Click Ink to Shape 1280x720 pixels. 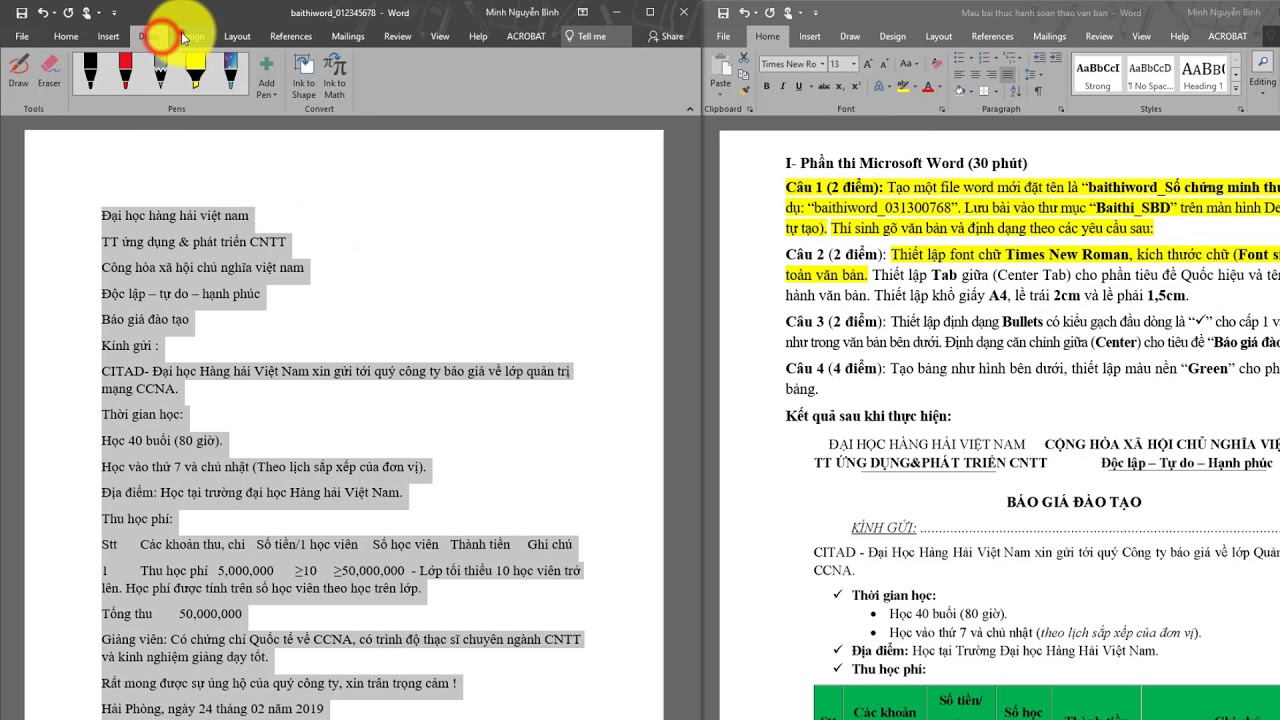303,76
